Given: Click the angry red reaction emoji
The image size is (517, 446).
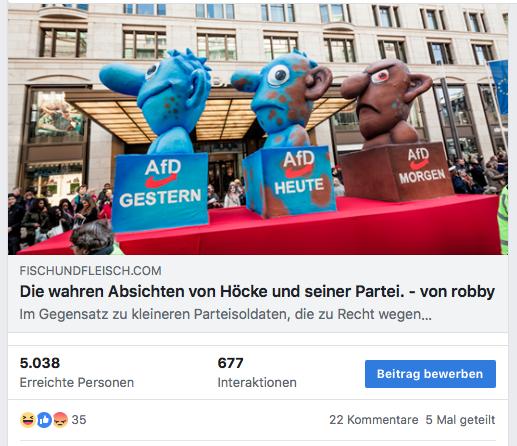Looking at the screenshot, I should [60, 420].
